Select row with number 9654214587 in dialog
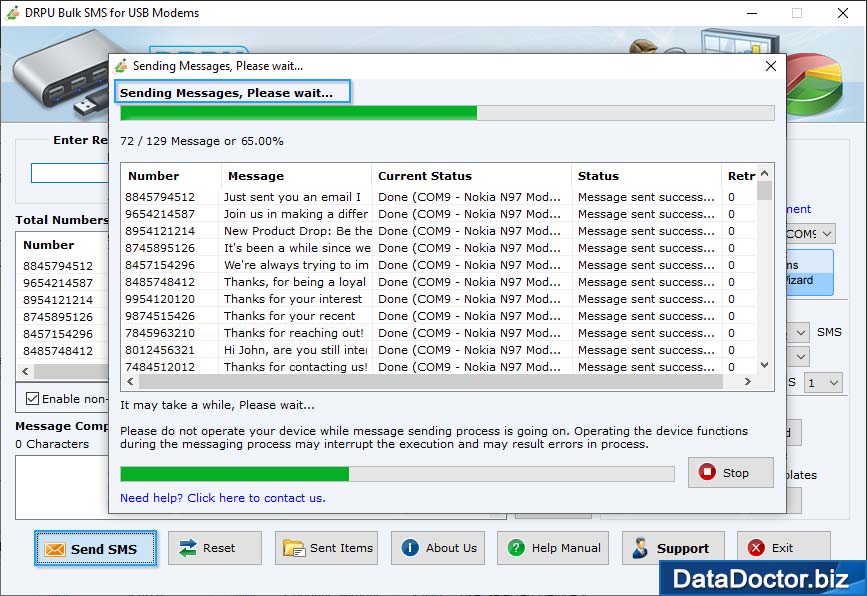 (440, 214)
